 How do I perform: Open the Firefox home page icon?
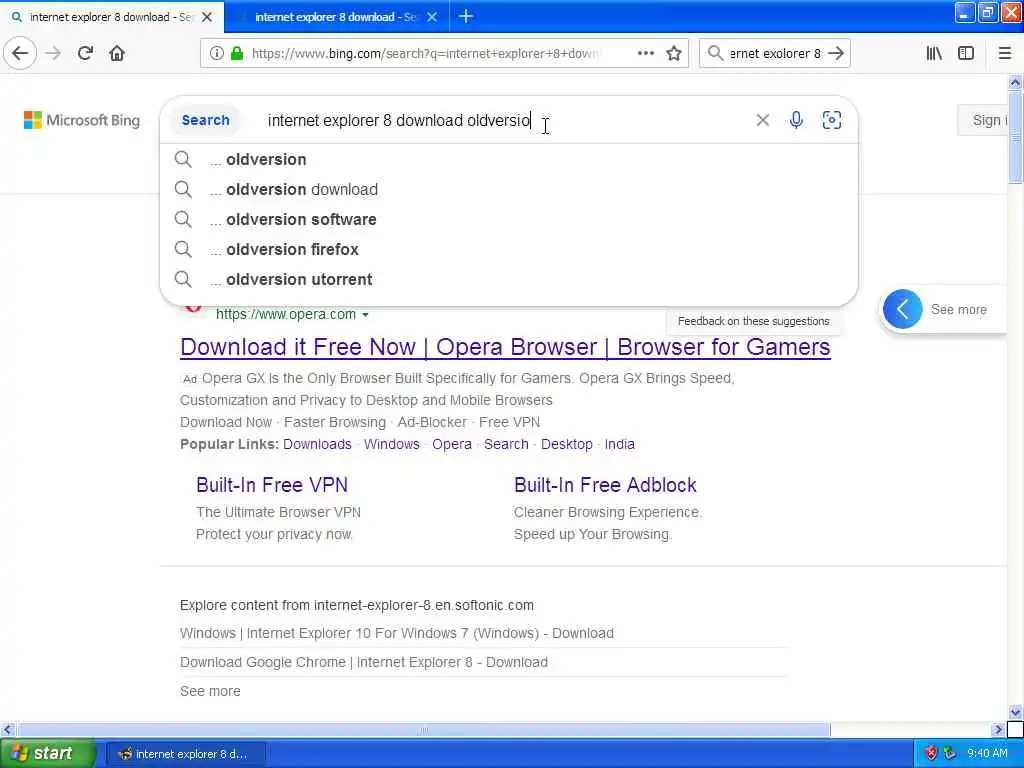117,53
